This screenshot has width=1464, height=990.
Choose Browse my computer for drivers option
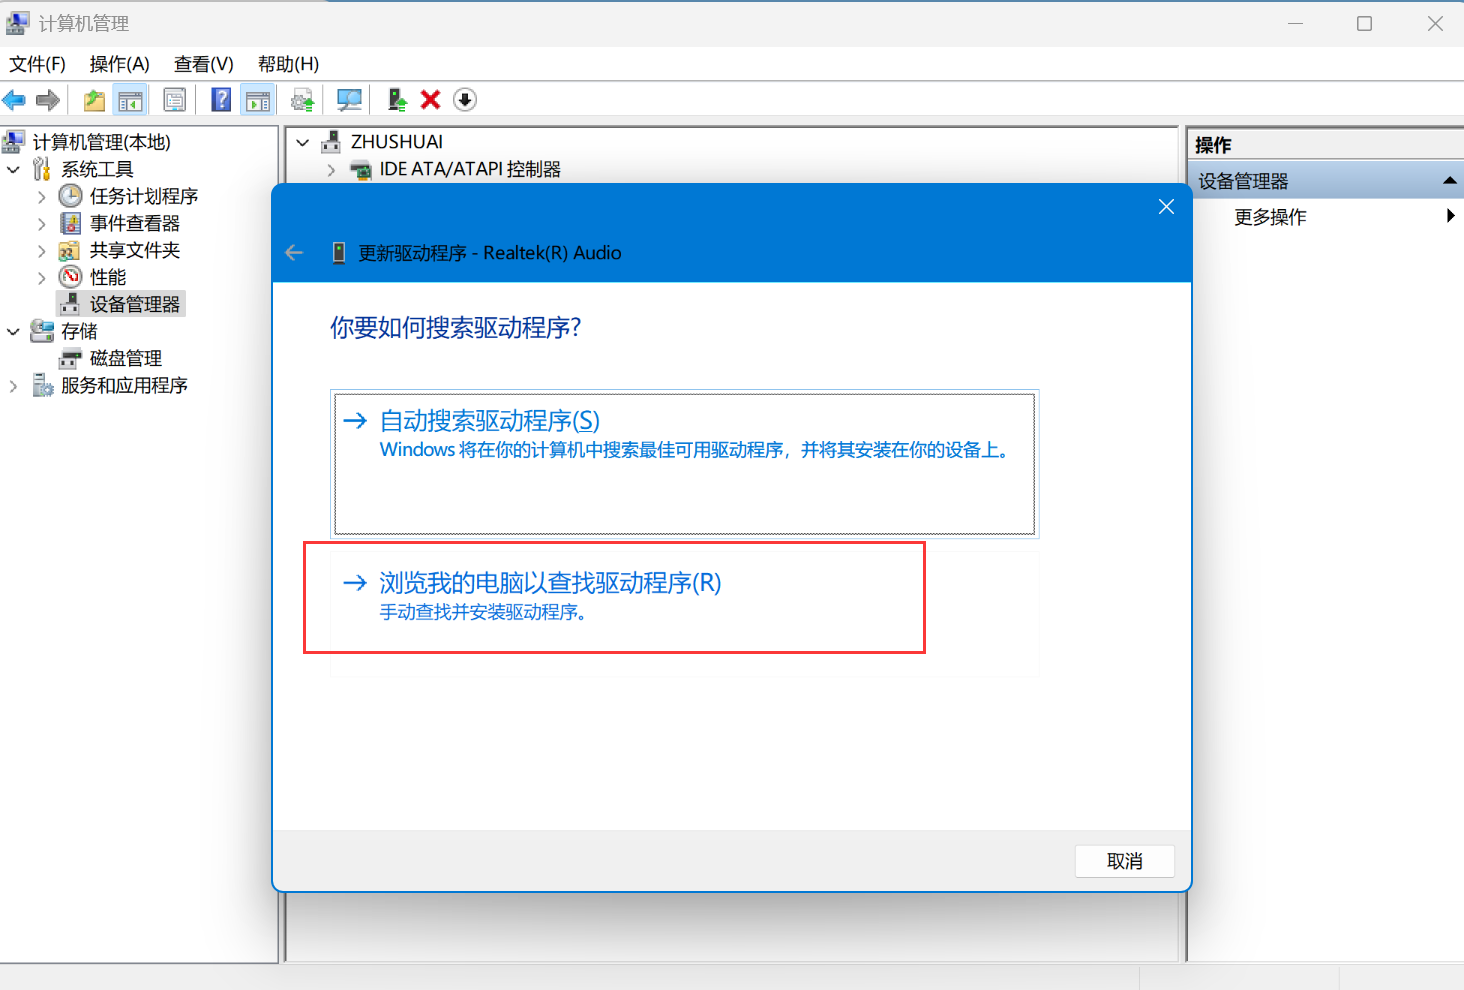(685, 614)
